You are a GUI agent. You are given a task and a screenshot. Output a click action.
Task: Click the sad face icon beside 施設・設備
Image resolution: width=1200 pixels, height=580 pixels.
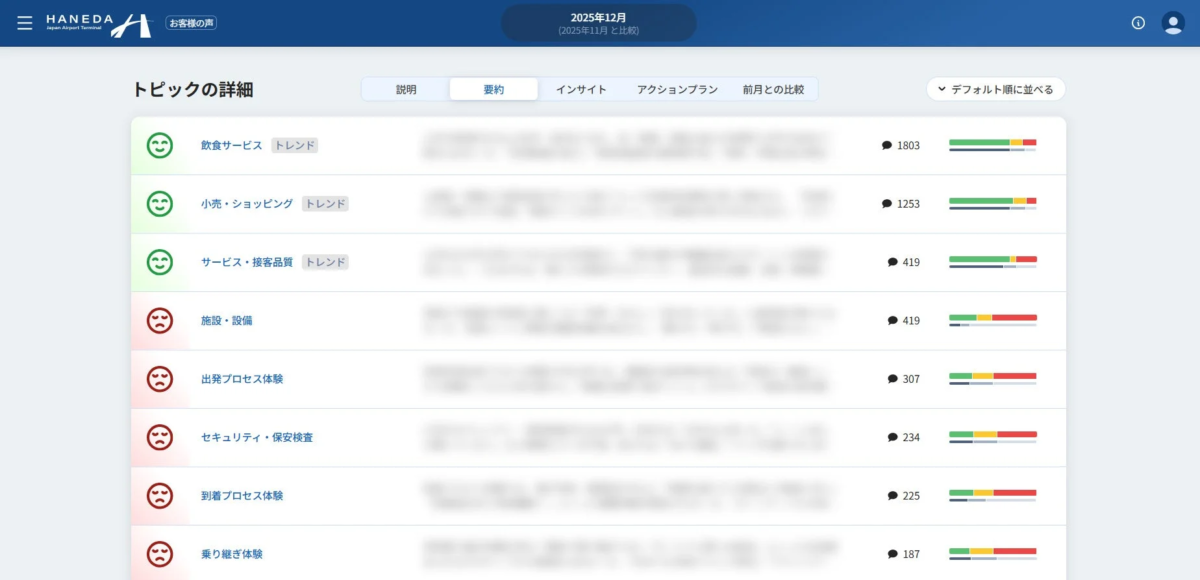(x=160, y=320)
